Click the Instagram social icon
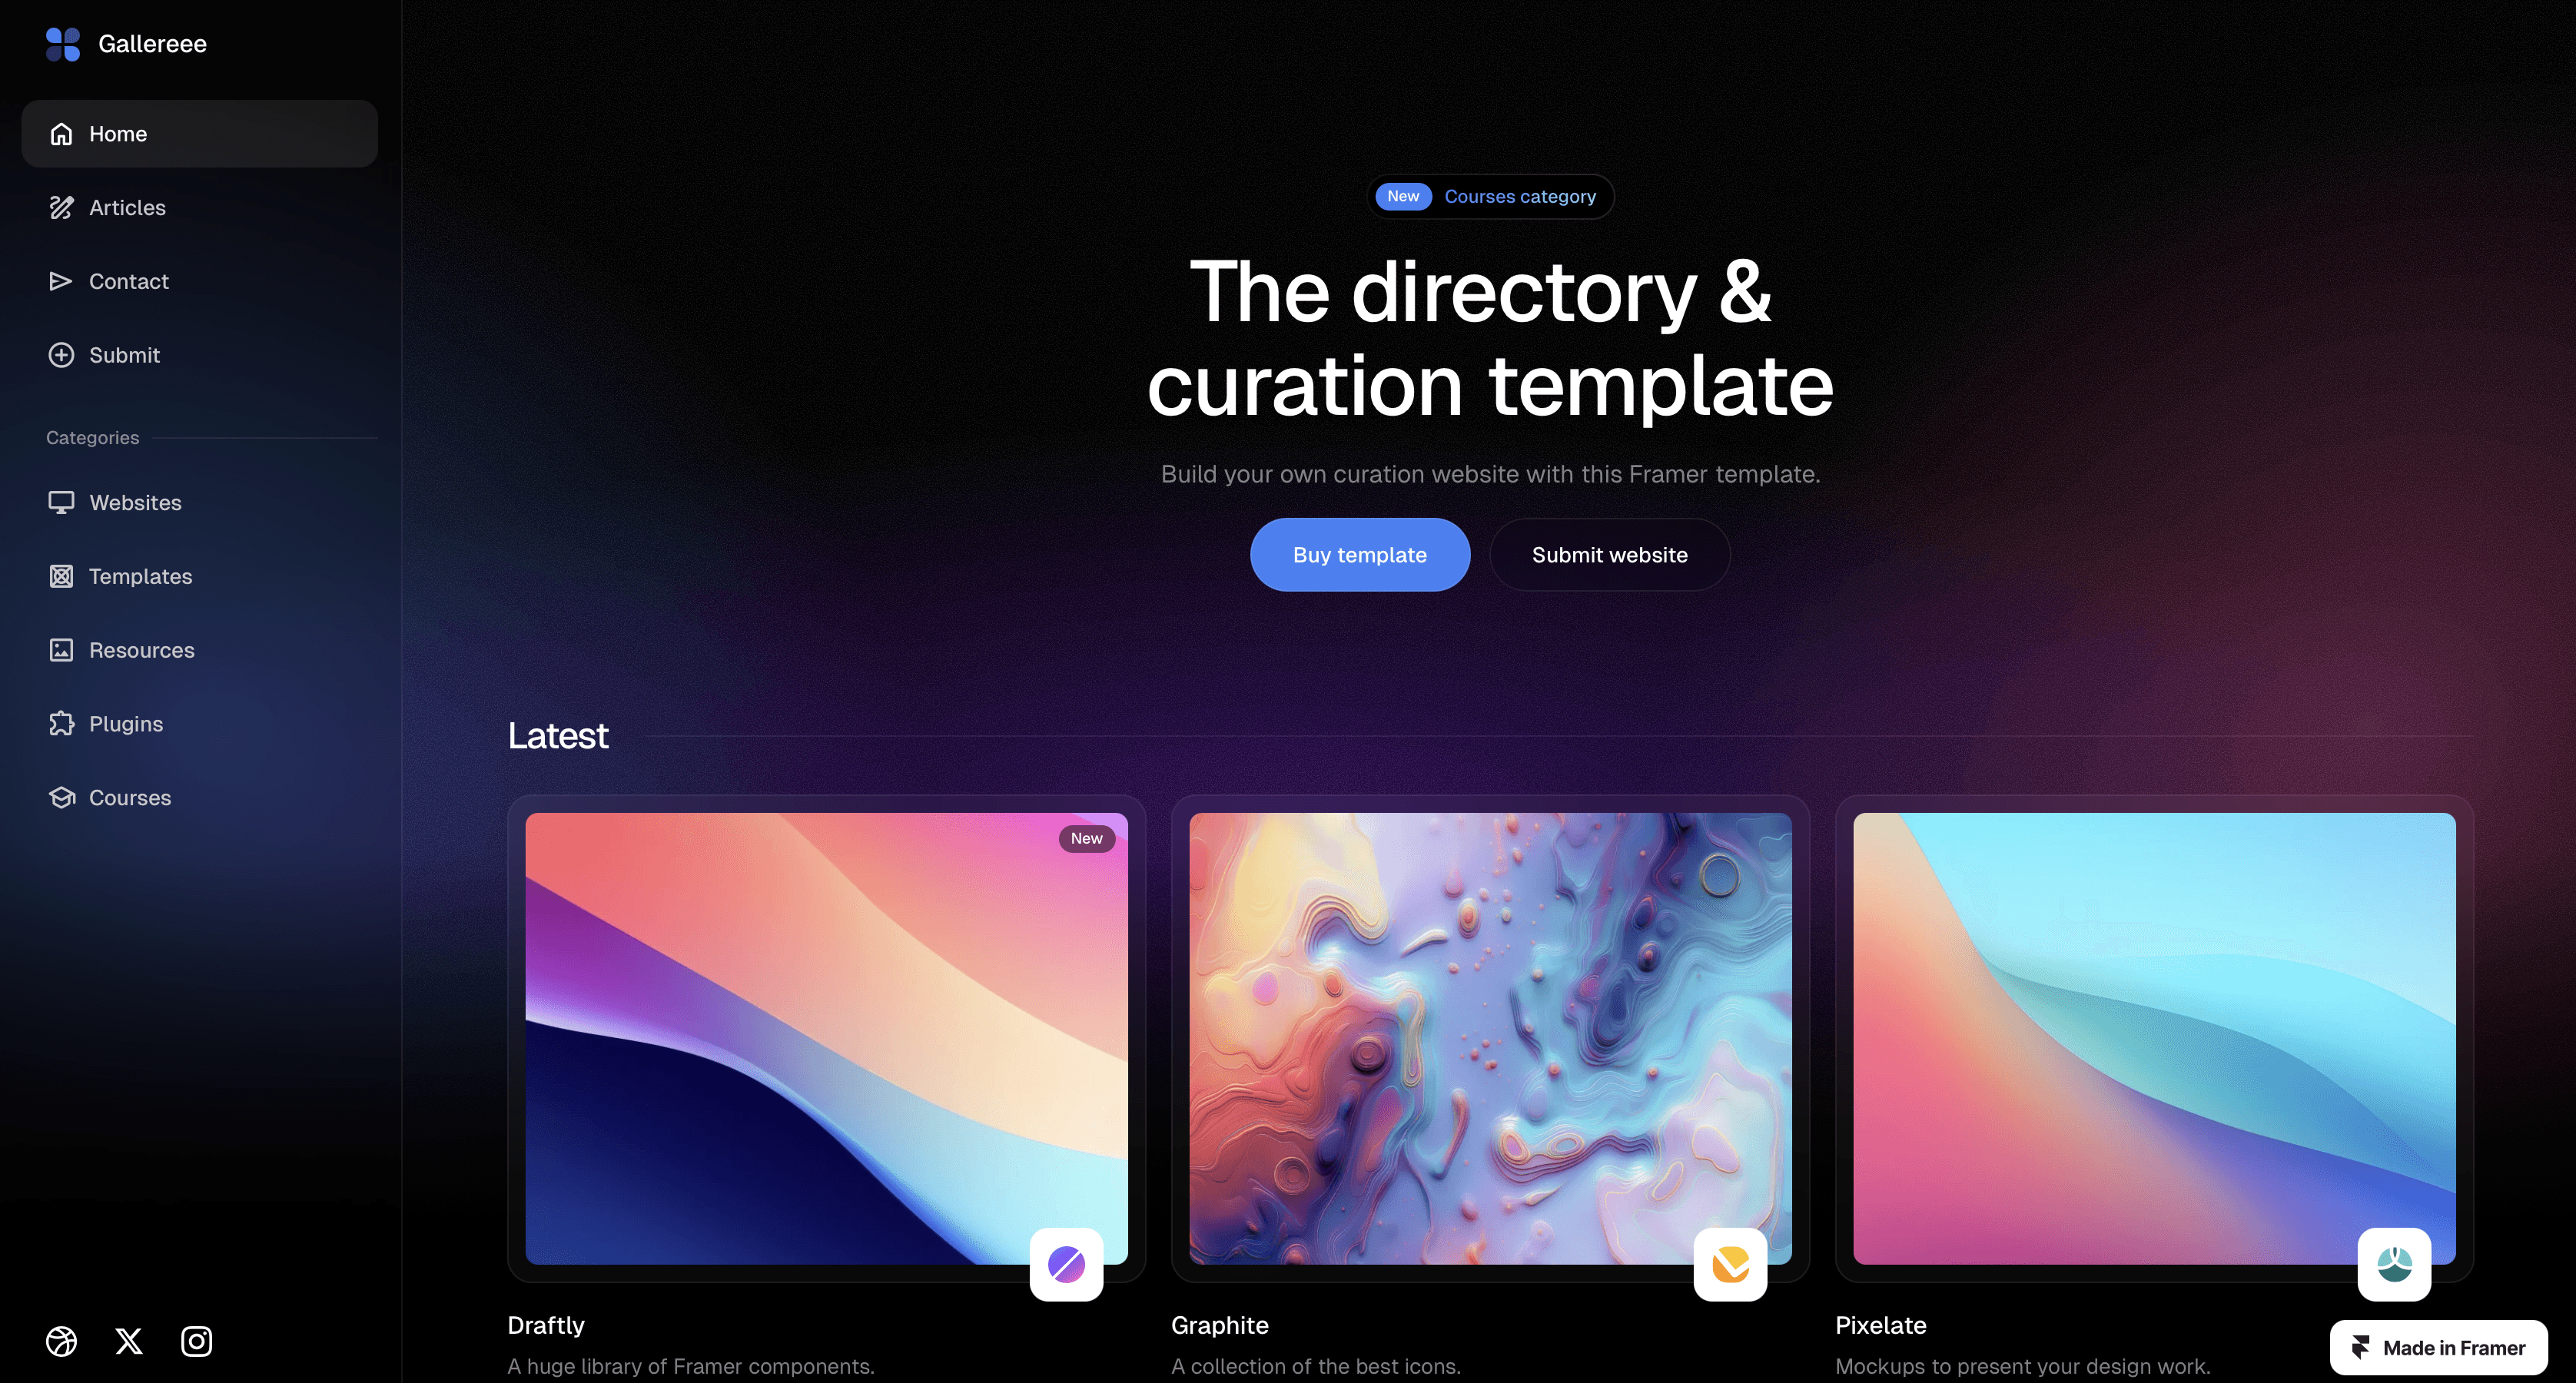This screenshot has height=1383, width=2576. (193, 1341)
